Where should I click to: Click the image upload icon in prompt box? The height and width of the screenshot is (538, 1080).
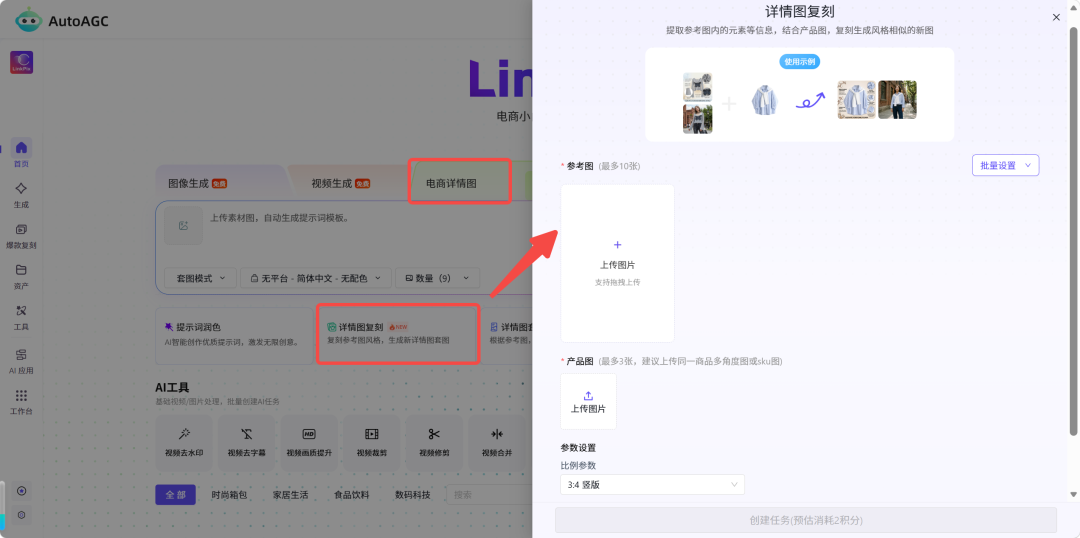183,225
